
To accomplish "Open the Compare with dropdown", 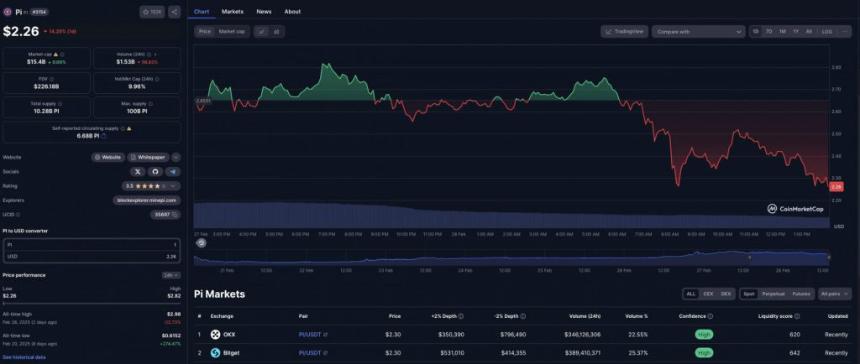I will 698,32.
